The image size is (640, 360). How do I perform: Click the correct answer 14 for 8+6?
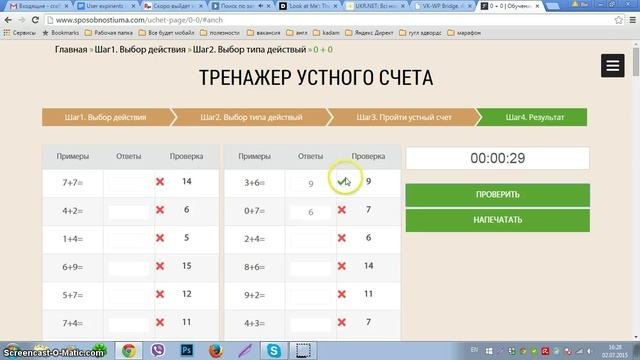coord(369,266)
